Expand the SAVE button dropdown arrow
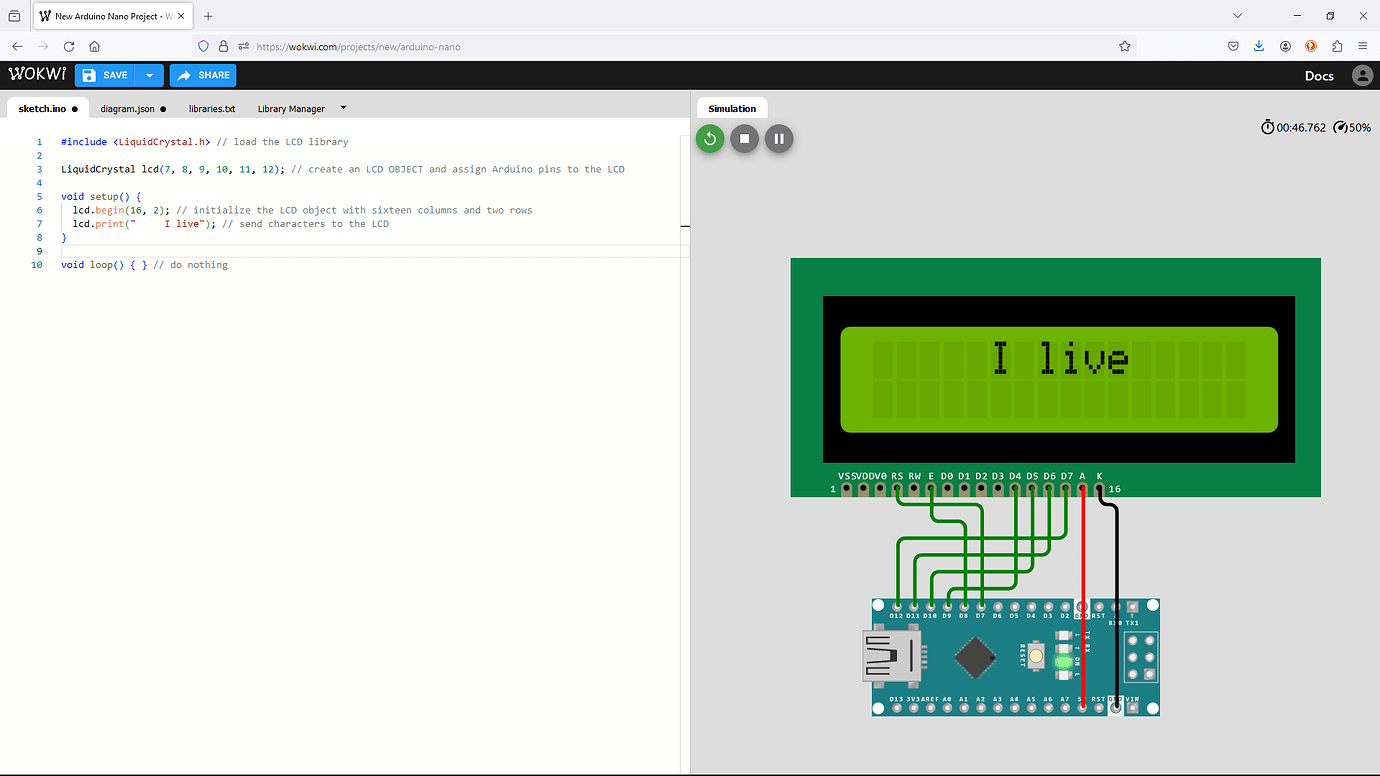1380x776 pixels. tap(148, 75)
